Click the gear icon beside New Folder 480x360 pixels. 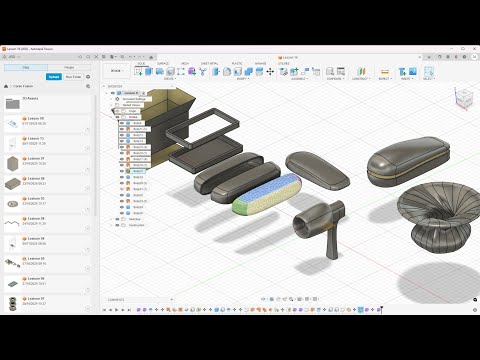[x=88, y=77]
